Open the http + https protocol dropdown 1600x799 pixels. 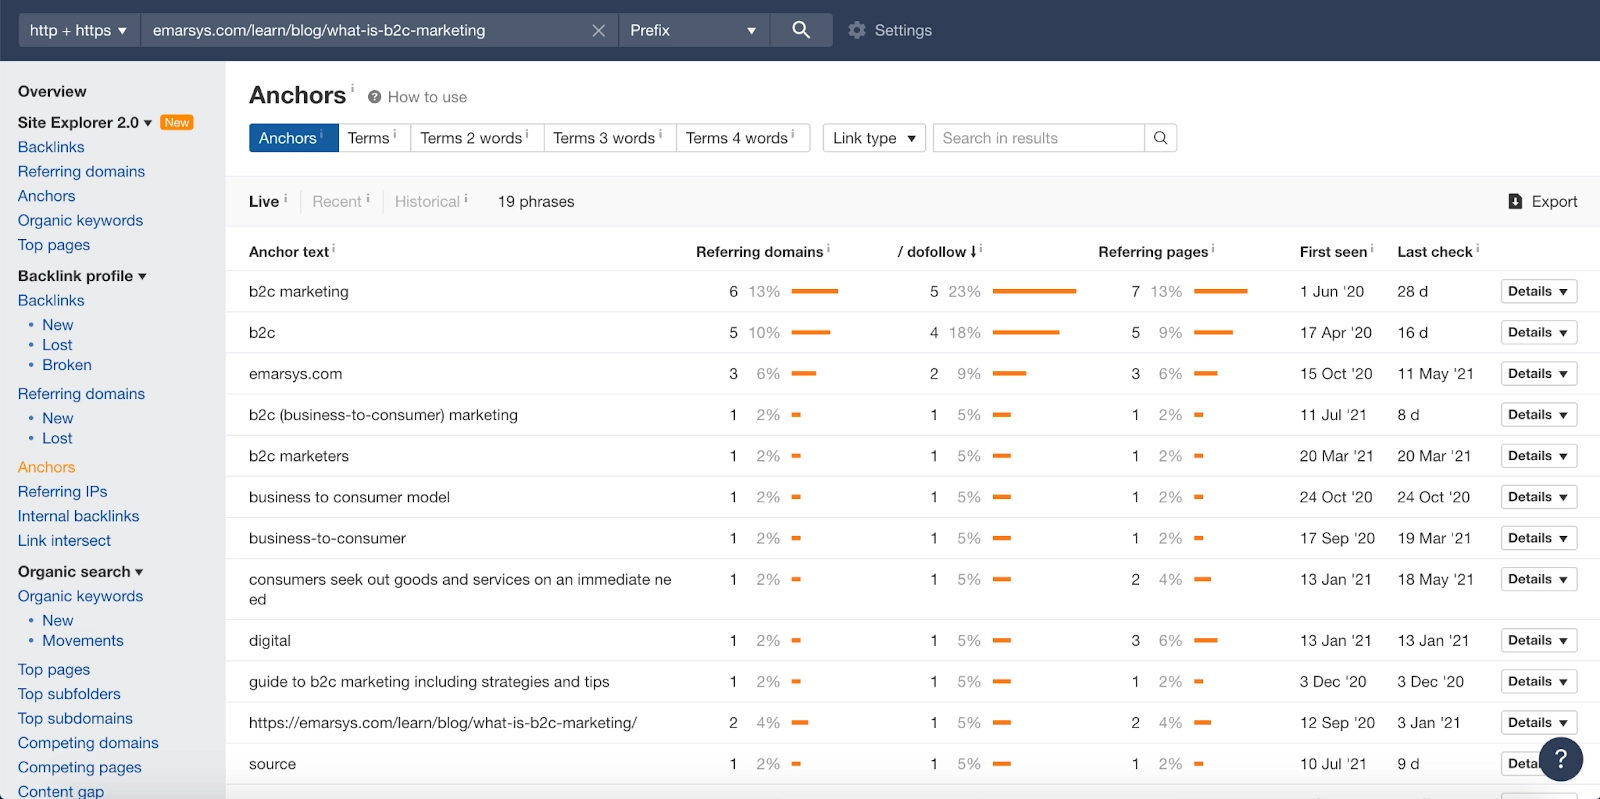(79, 30)
